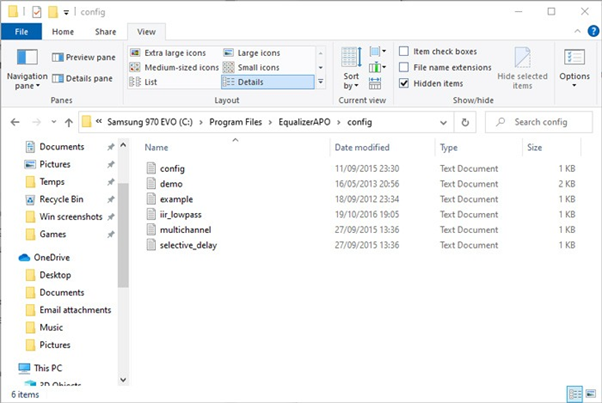Open OneDrive in navigation pane
This screenshot has width=602, height=403.
tap(51, 258)
